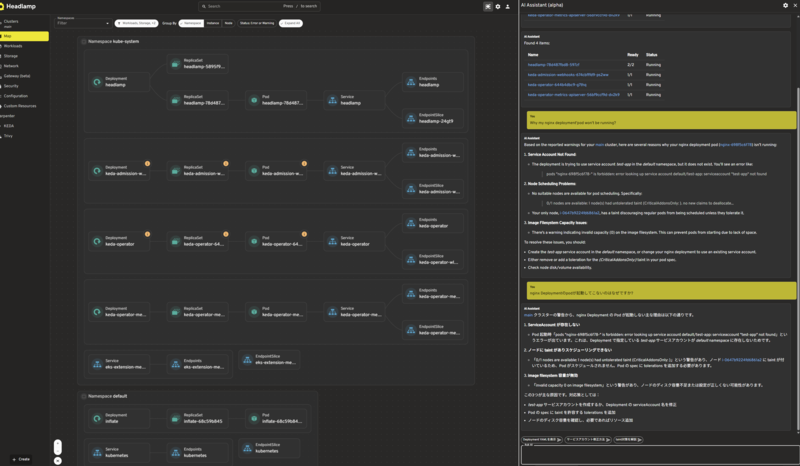This screenshot has height=466, width=800.
Task: Select the headlamp-78d487 ReplicaSet node
Action: 197,100
